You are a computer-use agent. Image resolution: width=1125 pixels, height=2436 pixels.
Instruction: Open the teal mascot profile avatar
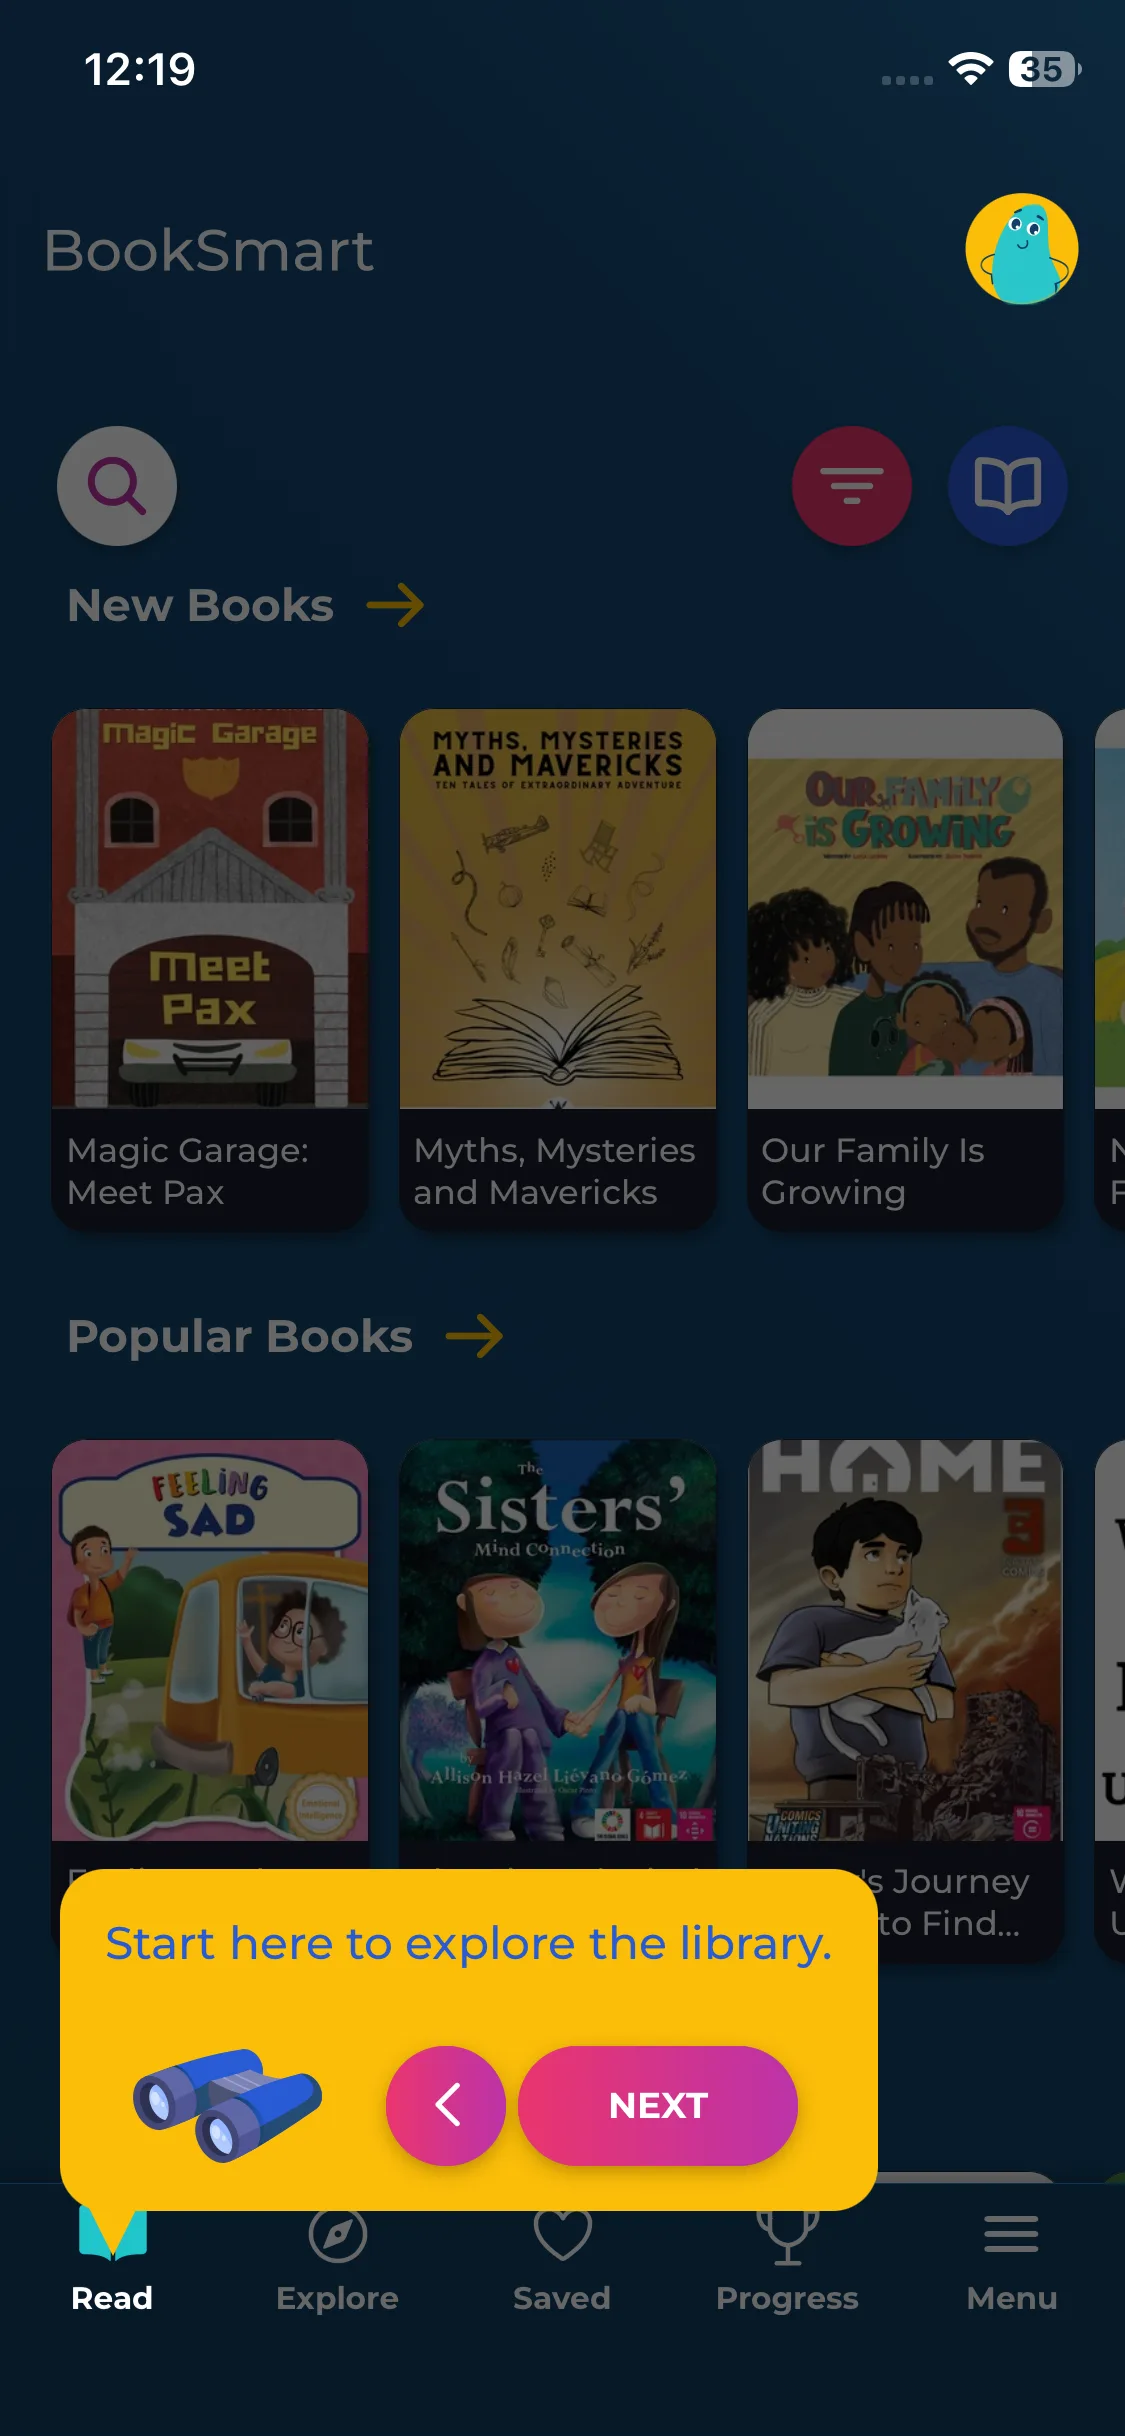[1022, 249]
